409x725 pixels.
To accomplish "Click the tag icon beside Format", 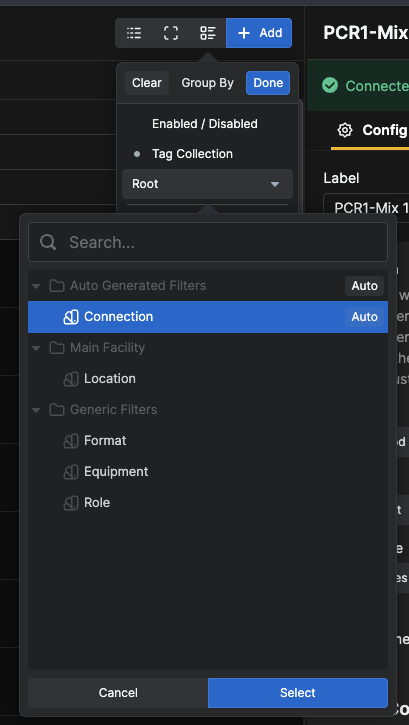I will [71, 441].
